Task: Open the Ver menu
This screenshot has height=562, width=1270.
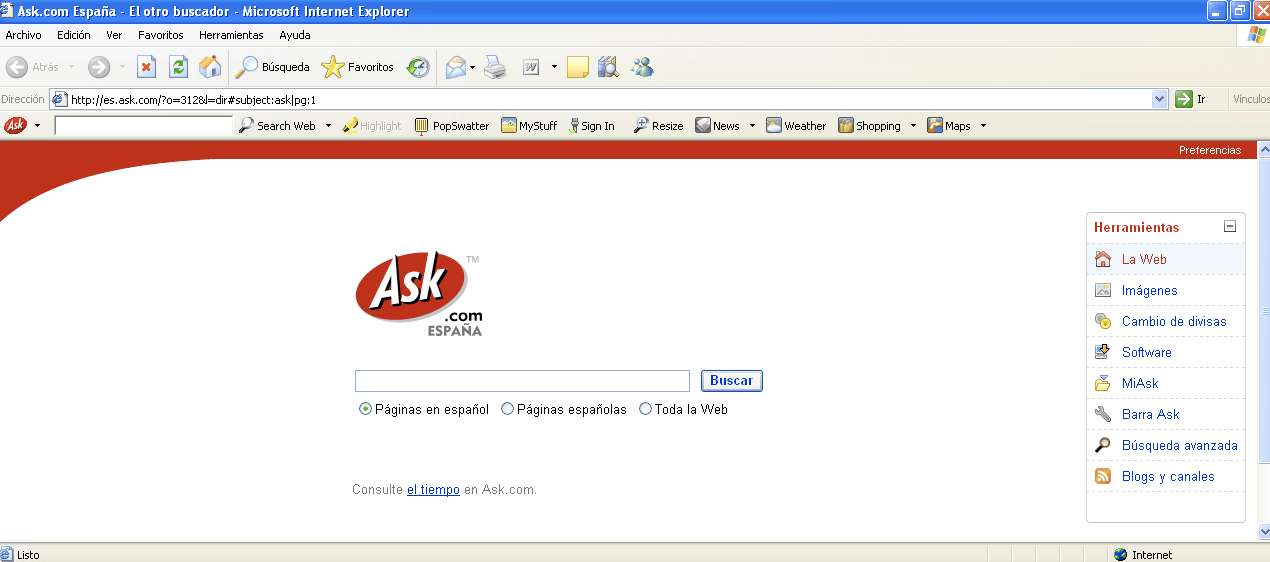Action: [x=114, y=35]
